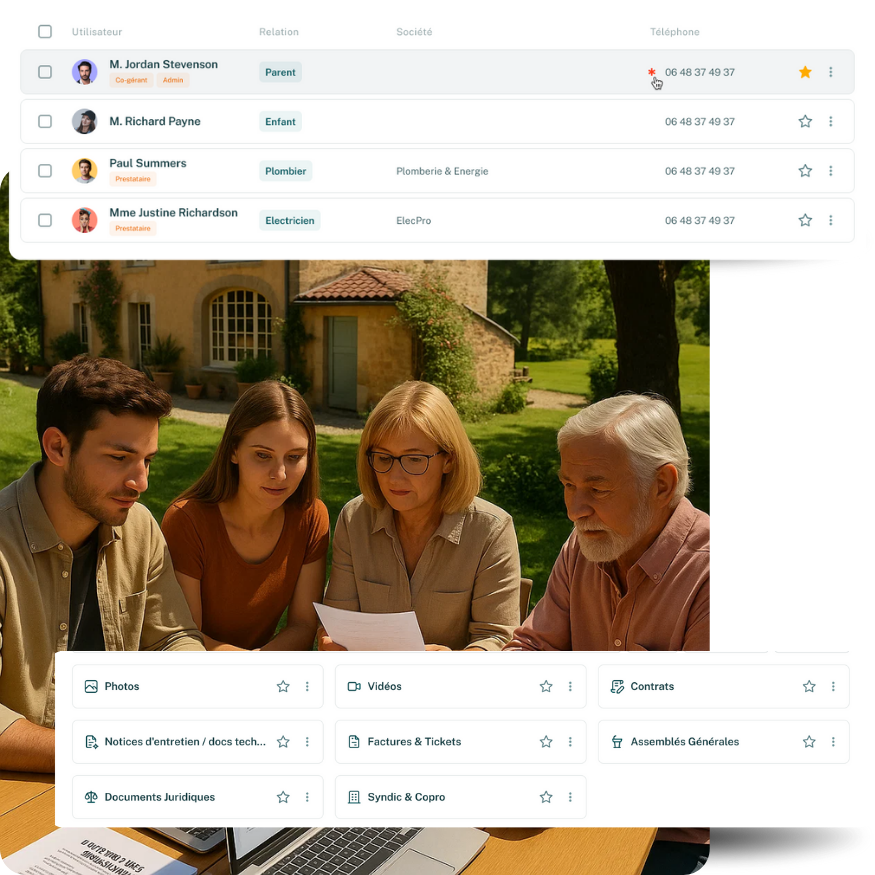The height and width of the screenshot is (875, 875).
Task: Star Paul Summers as favorite
Action: pos(805,171)
